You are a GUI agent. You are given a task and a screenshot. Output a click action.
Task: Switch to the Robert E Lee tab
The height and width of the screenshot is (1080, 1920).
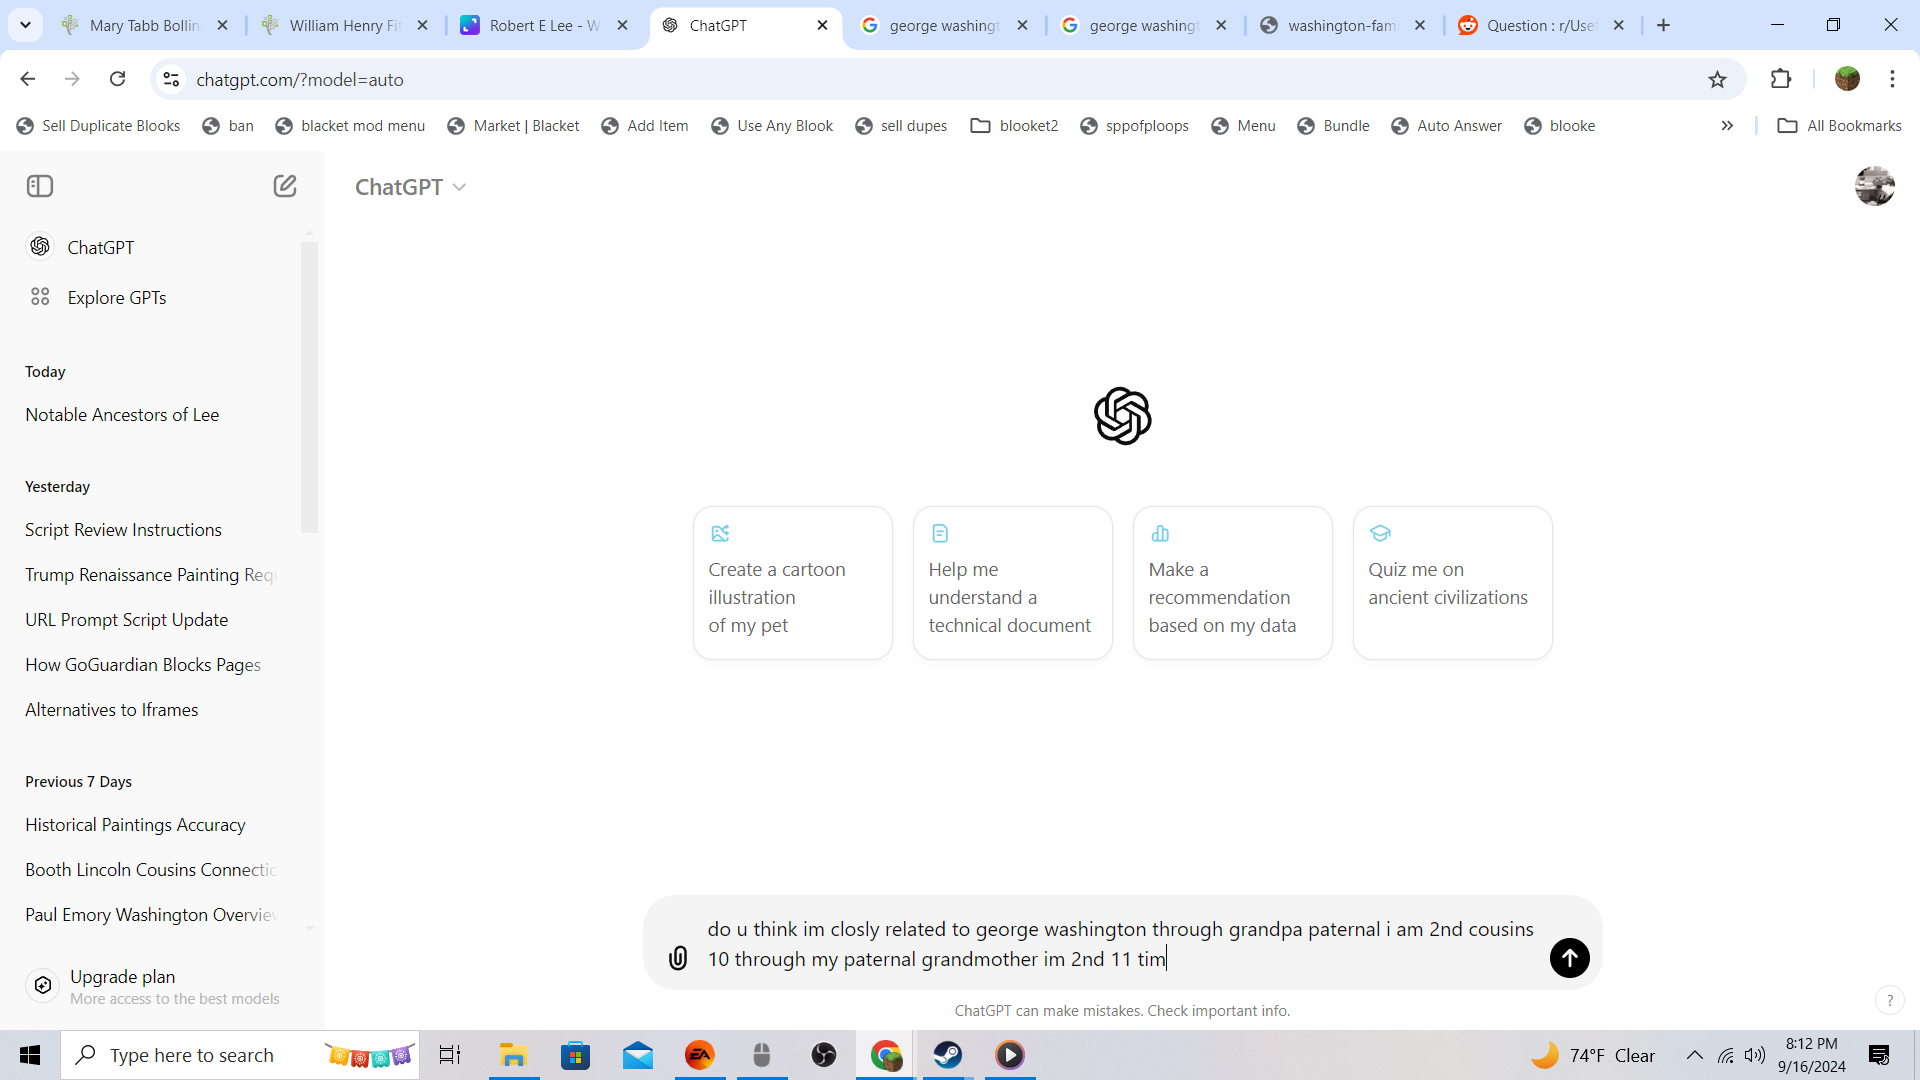[545, 26]
